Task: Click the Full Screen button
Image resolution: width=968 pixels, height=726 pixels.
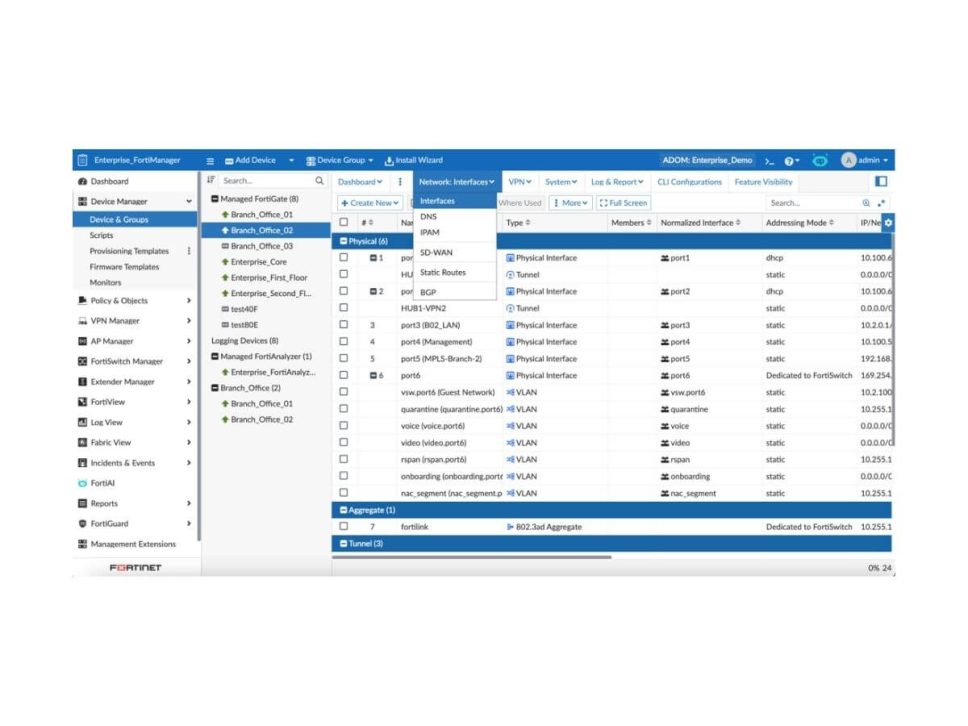Action: 623,203
